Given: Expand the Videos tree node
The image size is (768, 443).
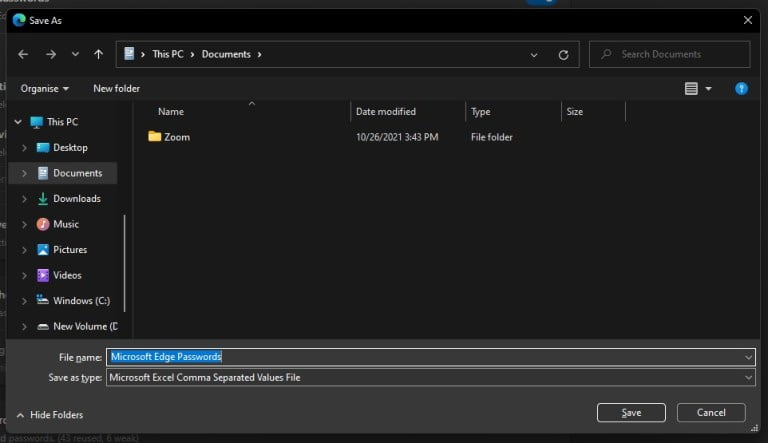Looking at the screenshot, I should tap(24, 275).
